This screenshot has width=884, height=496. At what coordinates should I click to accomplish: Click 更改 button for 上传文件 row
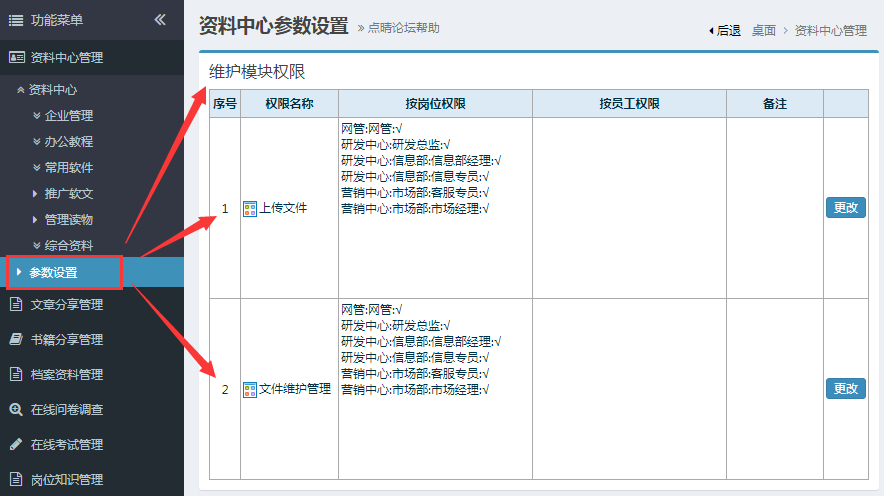coord(846,207)
